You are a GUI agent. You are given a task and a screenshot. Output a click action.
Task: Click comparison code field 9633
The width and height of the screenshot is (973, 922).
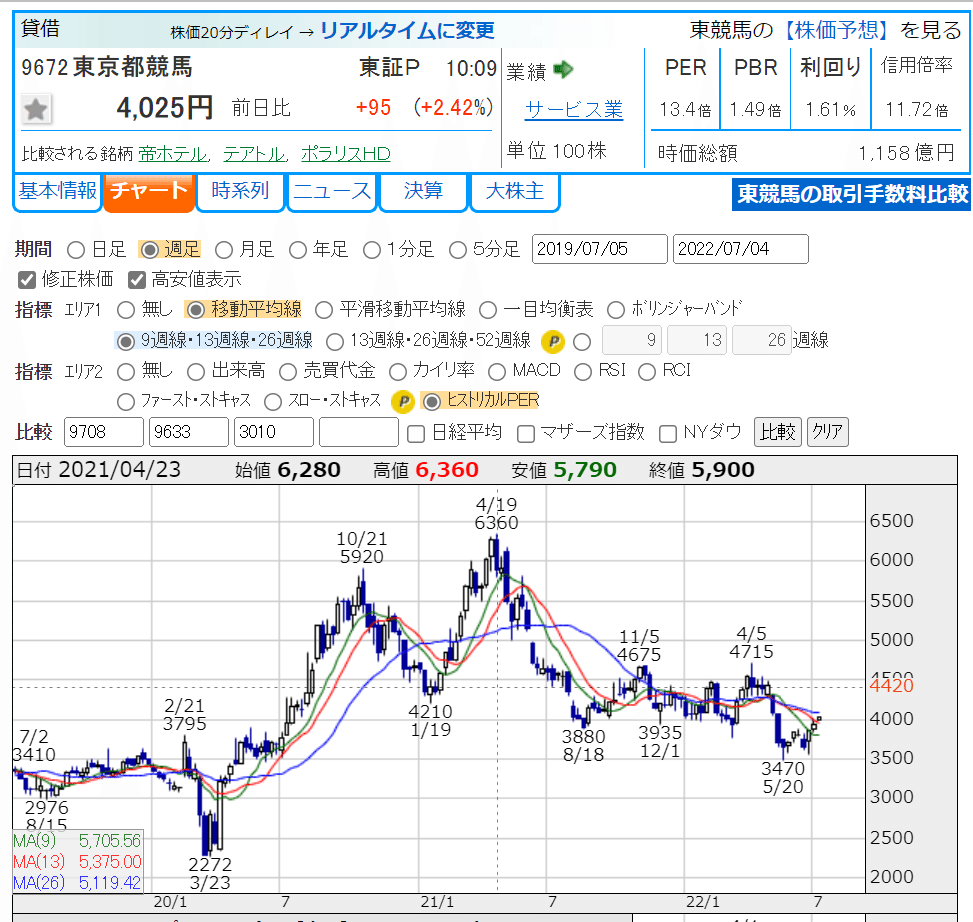tap(189, 432)
